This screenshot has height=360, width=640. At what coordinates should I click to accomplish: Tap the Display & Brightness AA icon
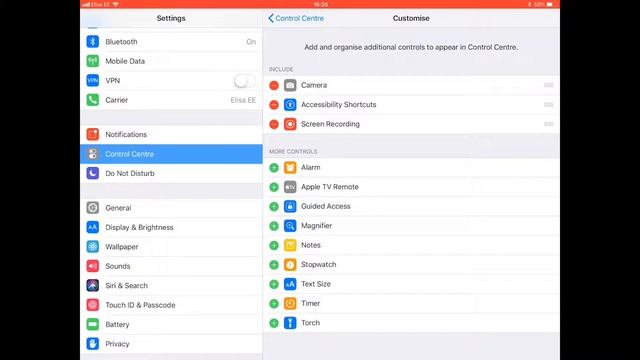tap(93, 227)
